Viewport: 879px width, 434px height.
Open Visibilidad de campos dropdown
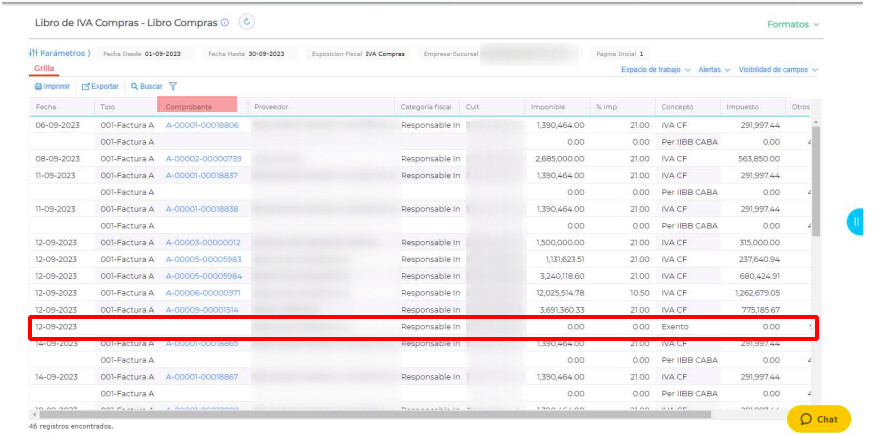point(778,70)
